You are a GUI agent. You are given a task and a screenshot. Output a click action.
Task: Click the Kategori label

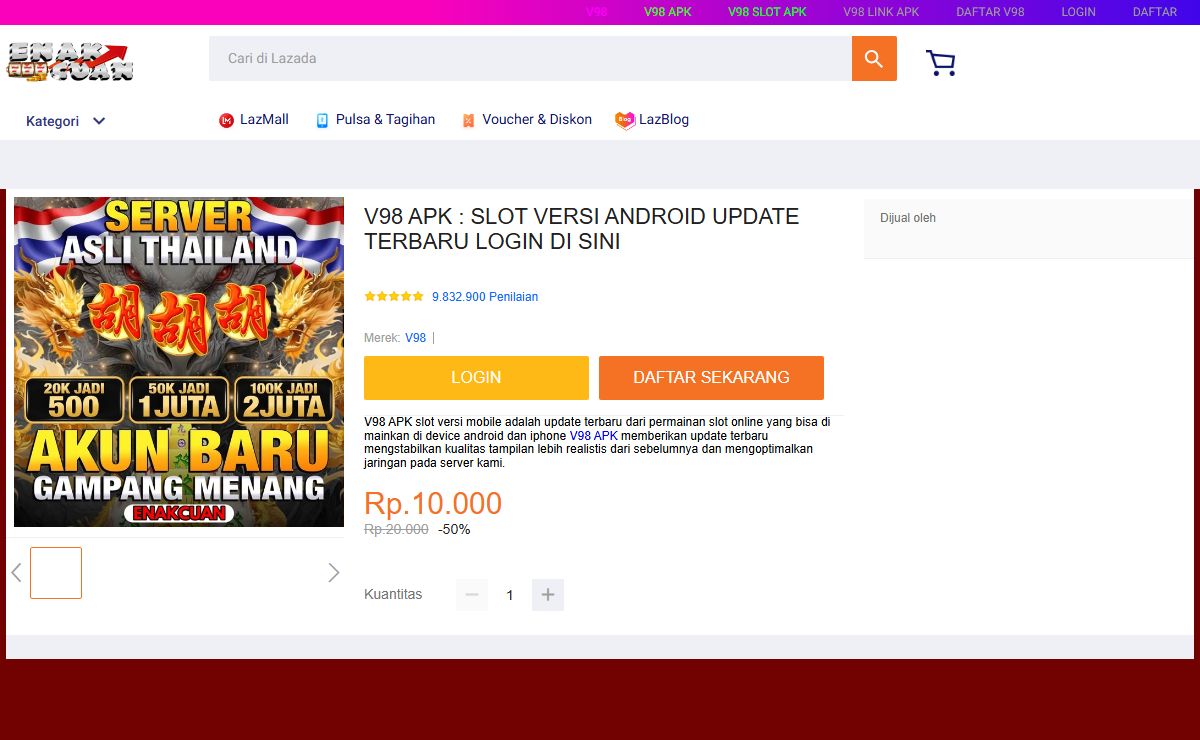[52, 121]
